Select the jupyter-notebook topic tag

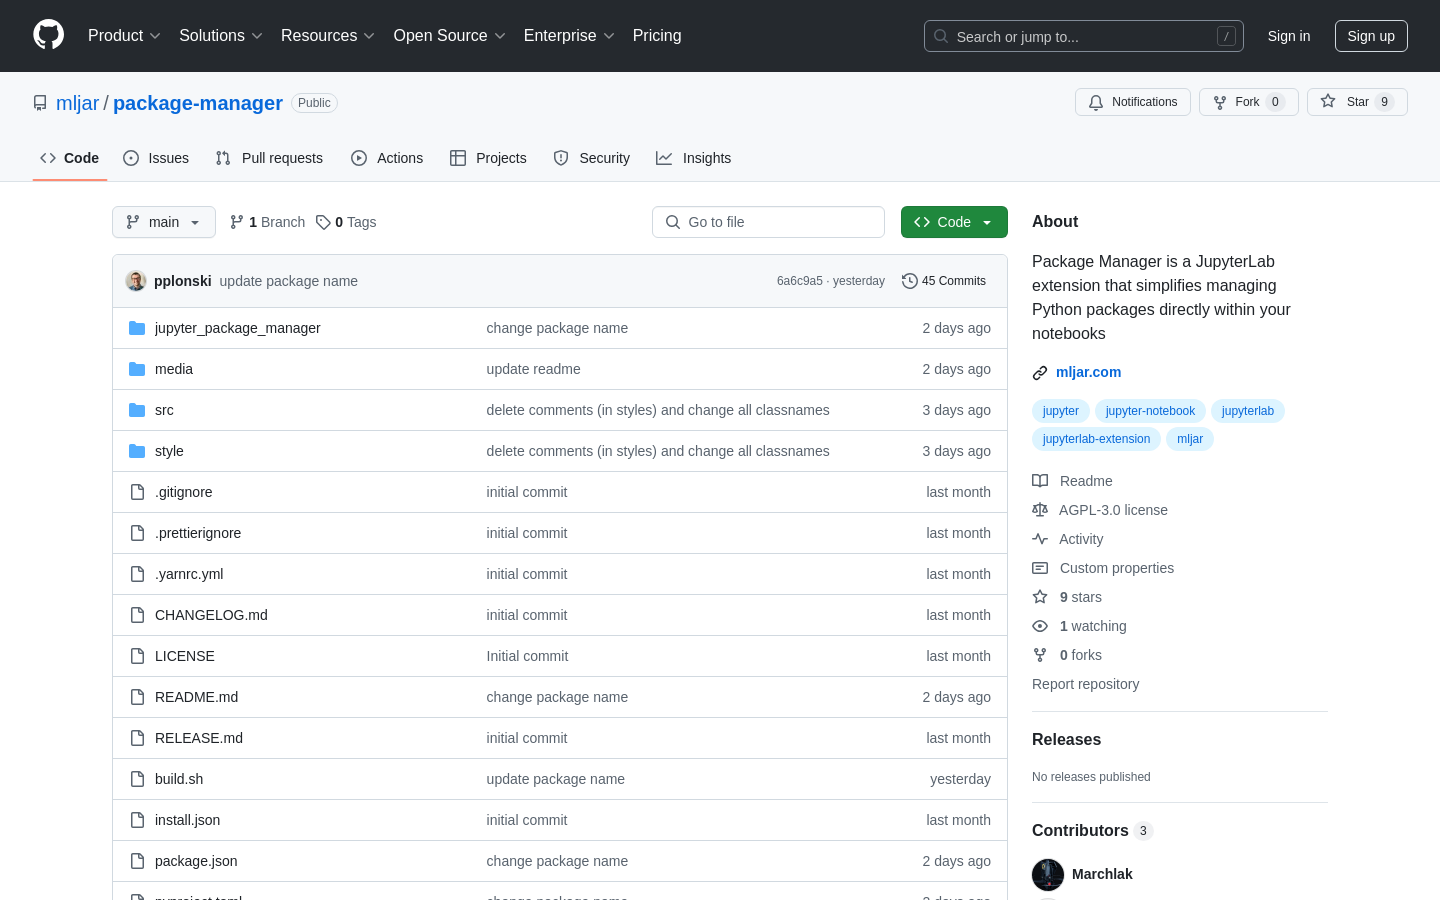1150,411
